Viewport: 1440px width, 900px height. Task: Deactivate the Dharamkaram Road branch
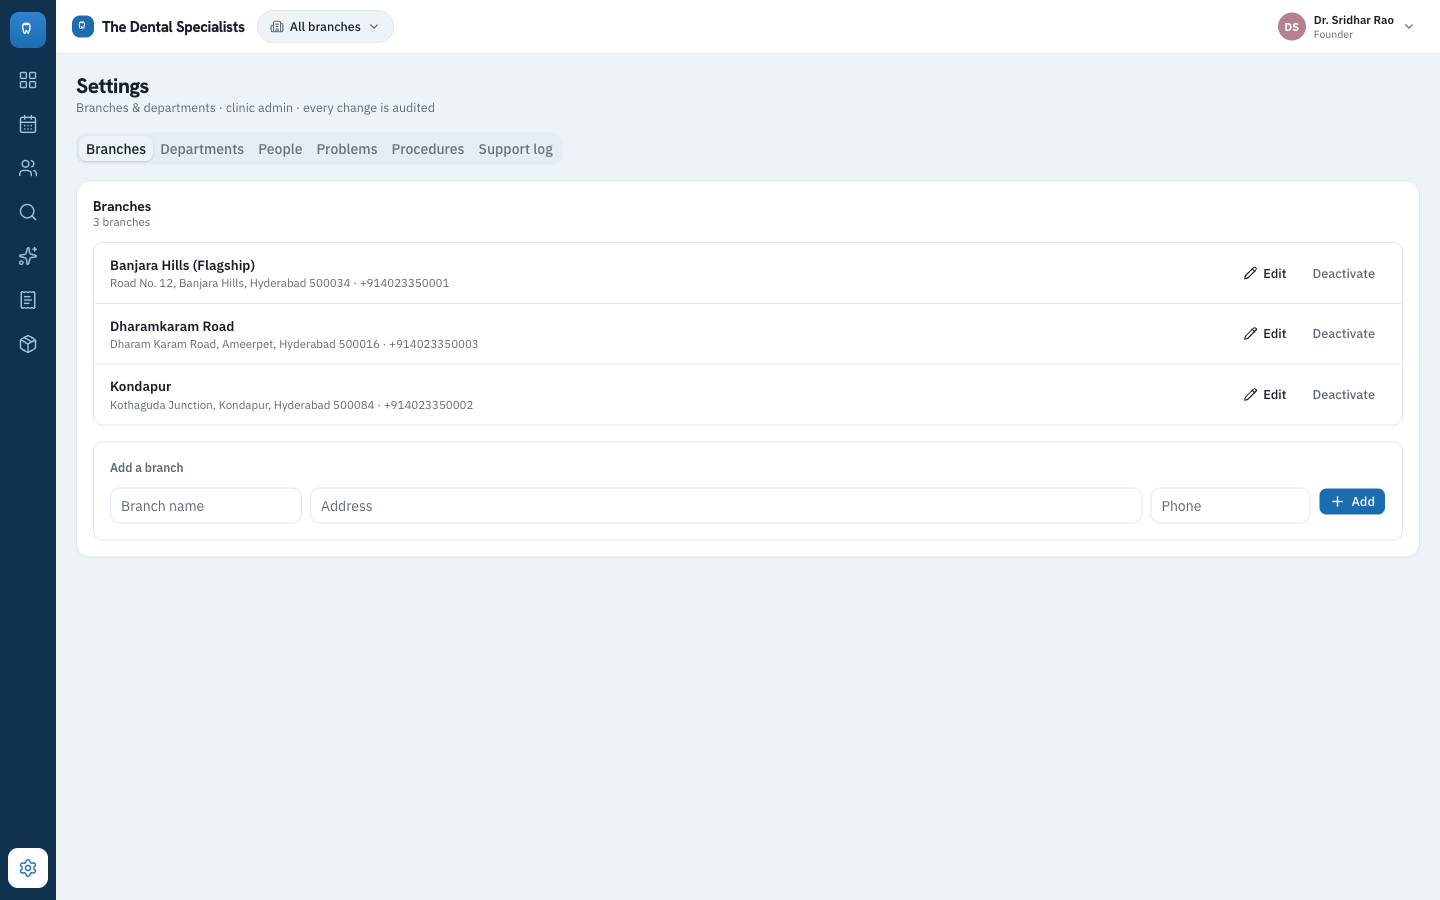tap(1343, 334)
